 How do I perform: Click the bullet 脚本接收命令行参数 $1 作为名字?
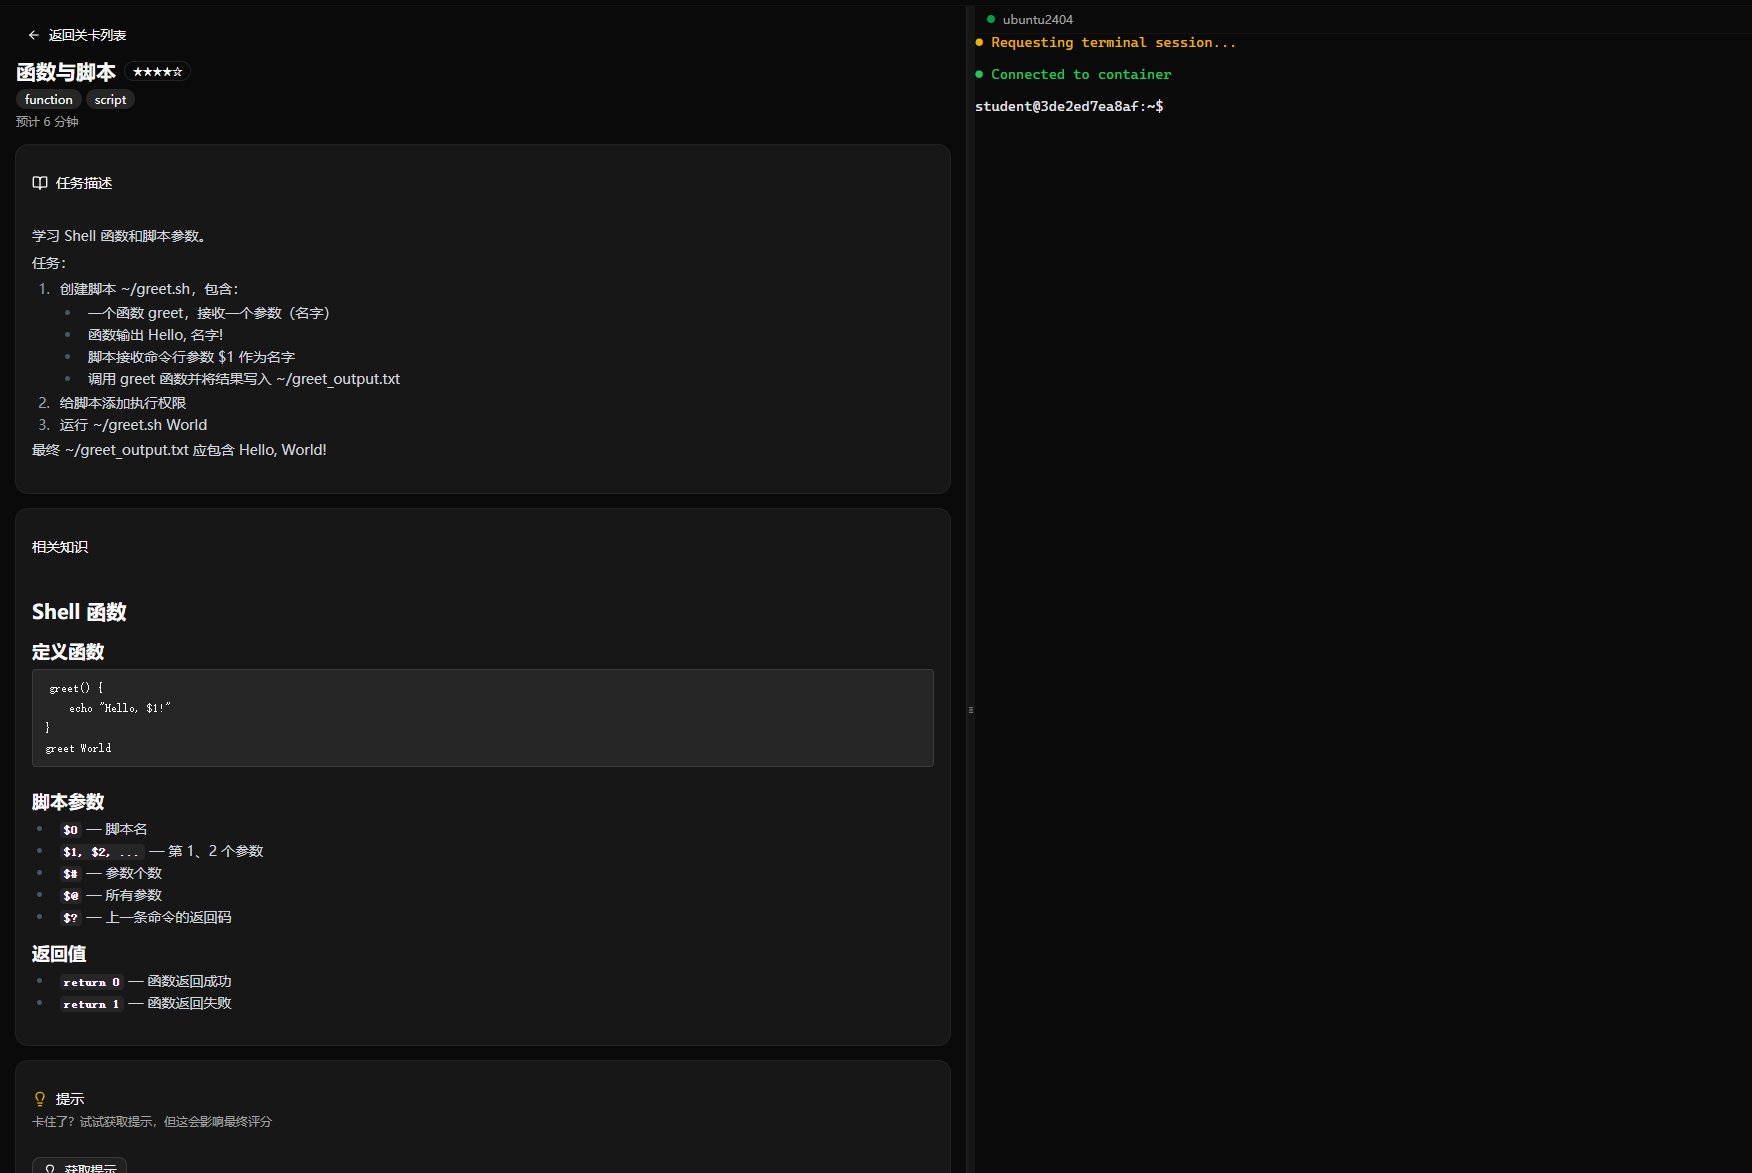[x=191, y=357]
